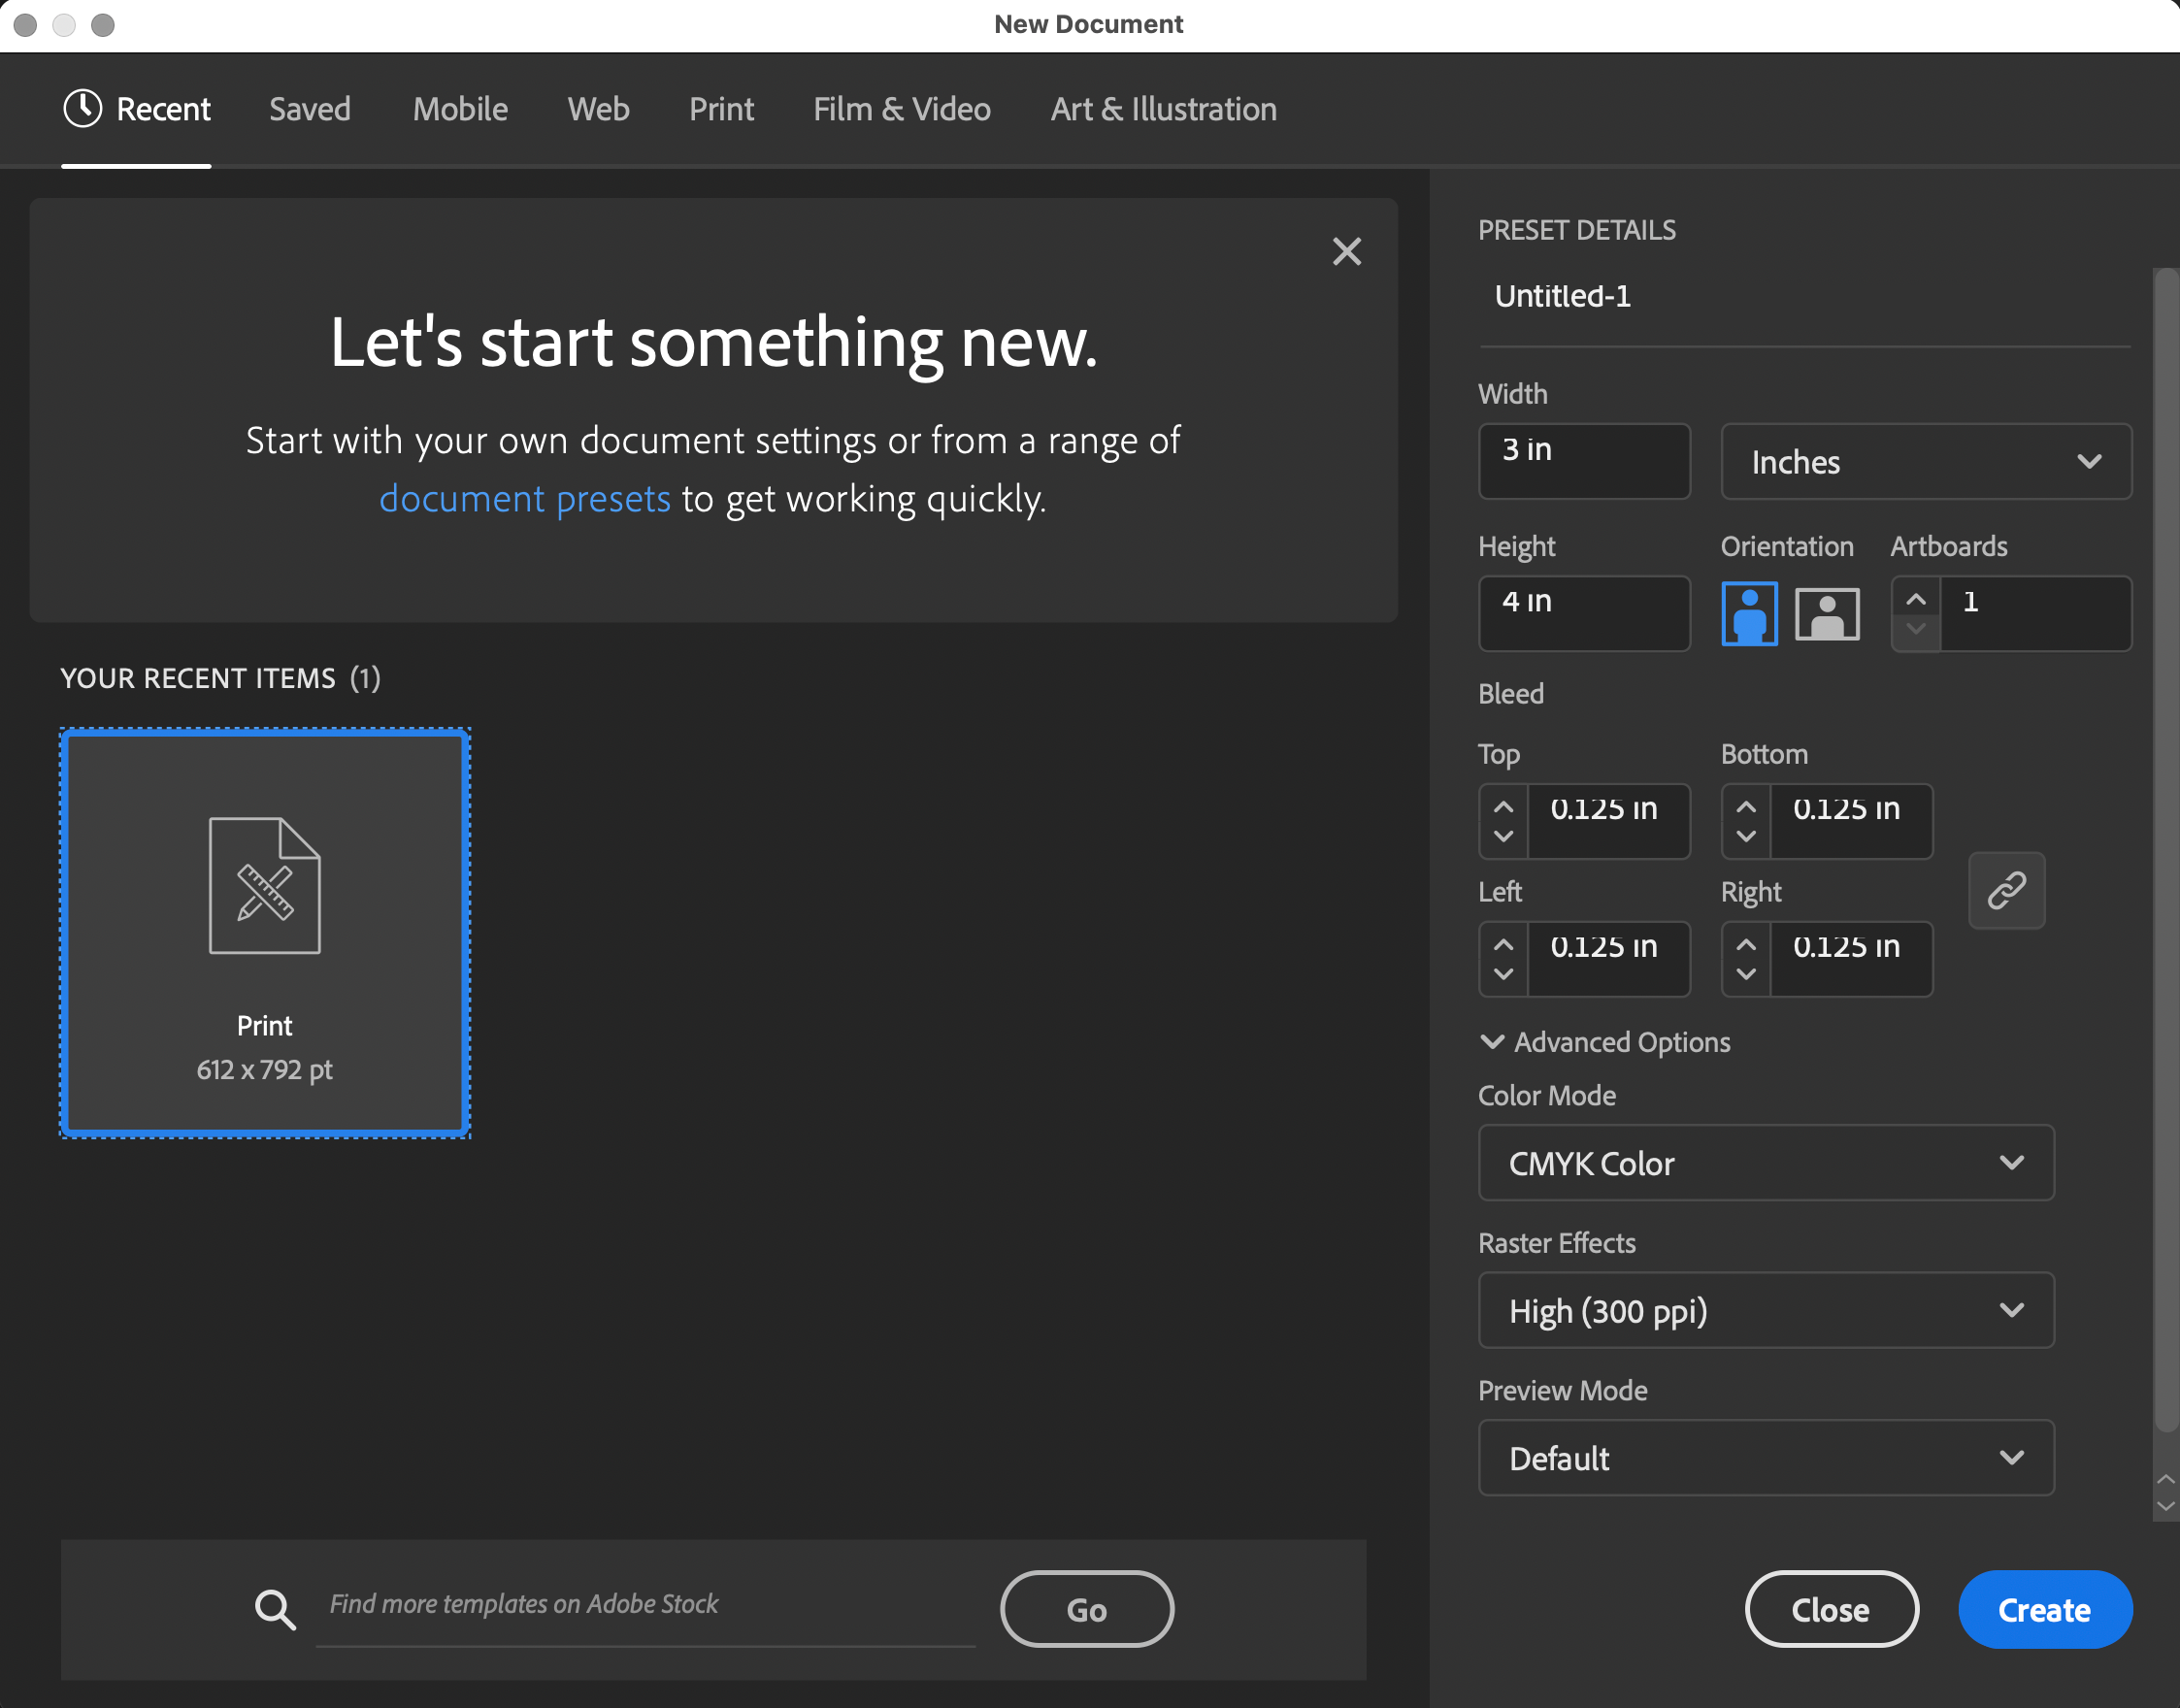Increase artboards count with up arrow
Image resolution: width=2180 pixels, height=1708 pixels.
(1916, 599)
